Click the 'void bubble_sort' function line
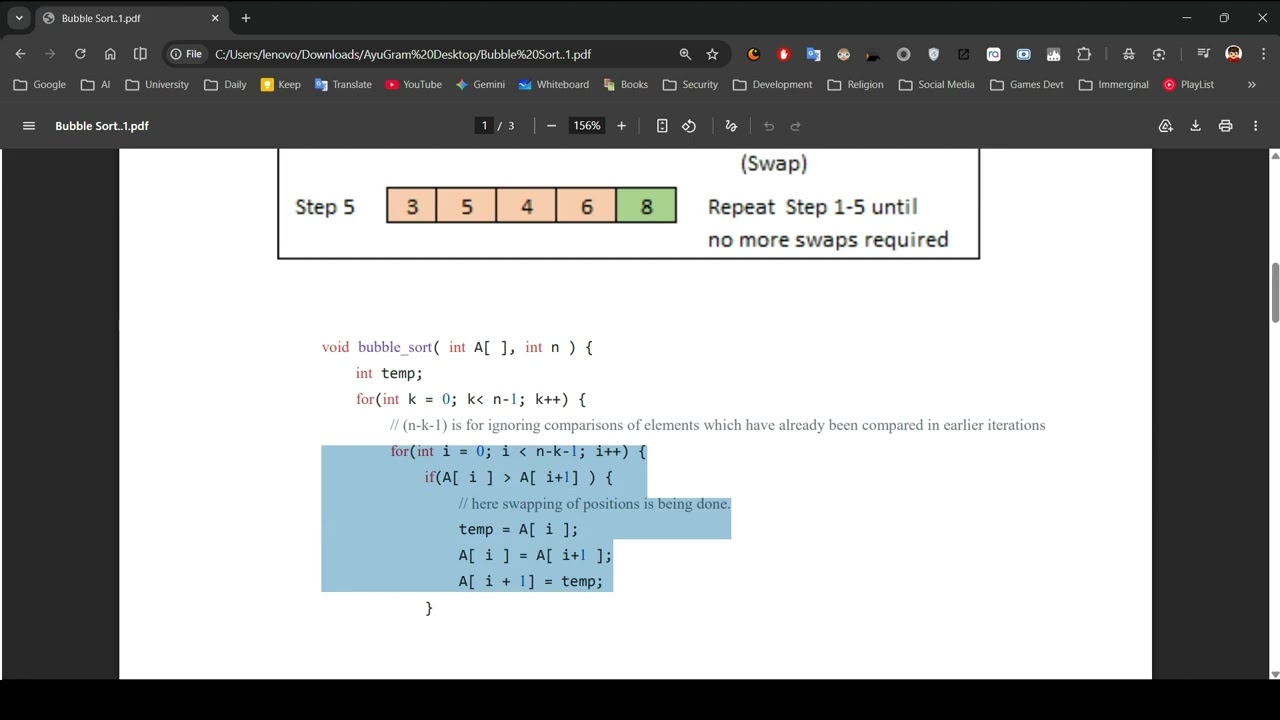 pos(457,347)
